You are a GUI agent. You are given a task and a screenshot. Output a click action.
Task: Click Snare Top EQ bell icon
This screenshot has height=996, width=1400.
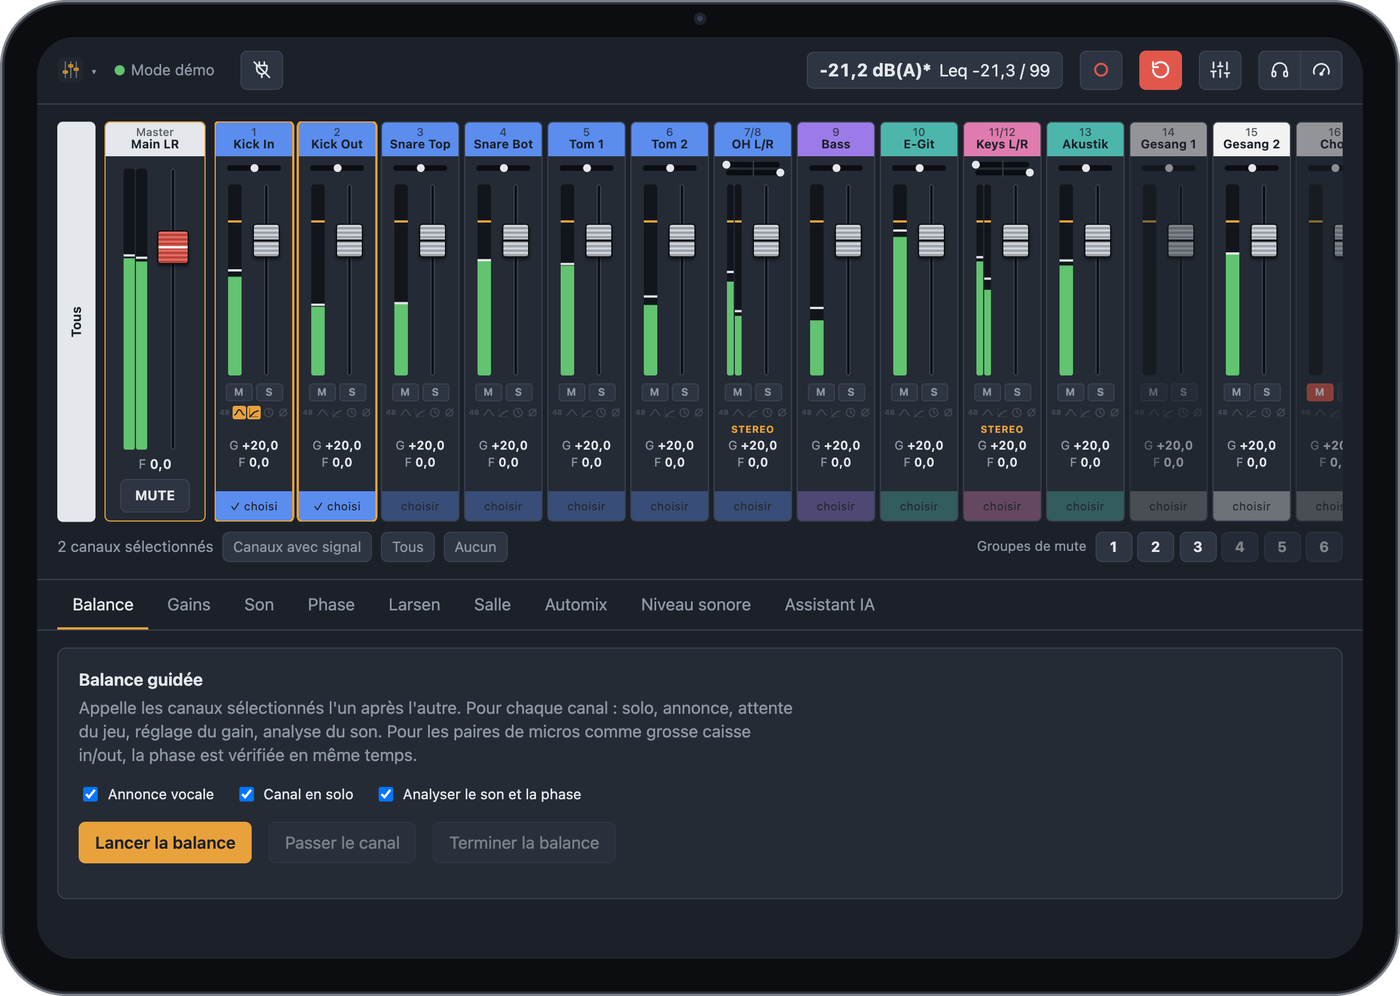click(x=405, y=413)
